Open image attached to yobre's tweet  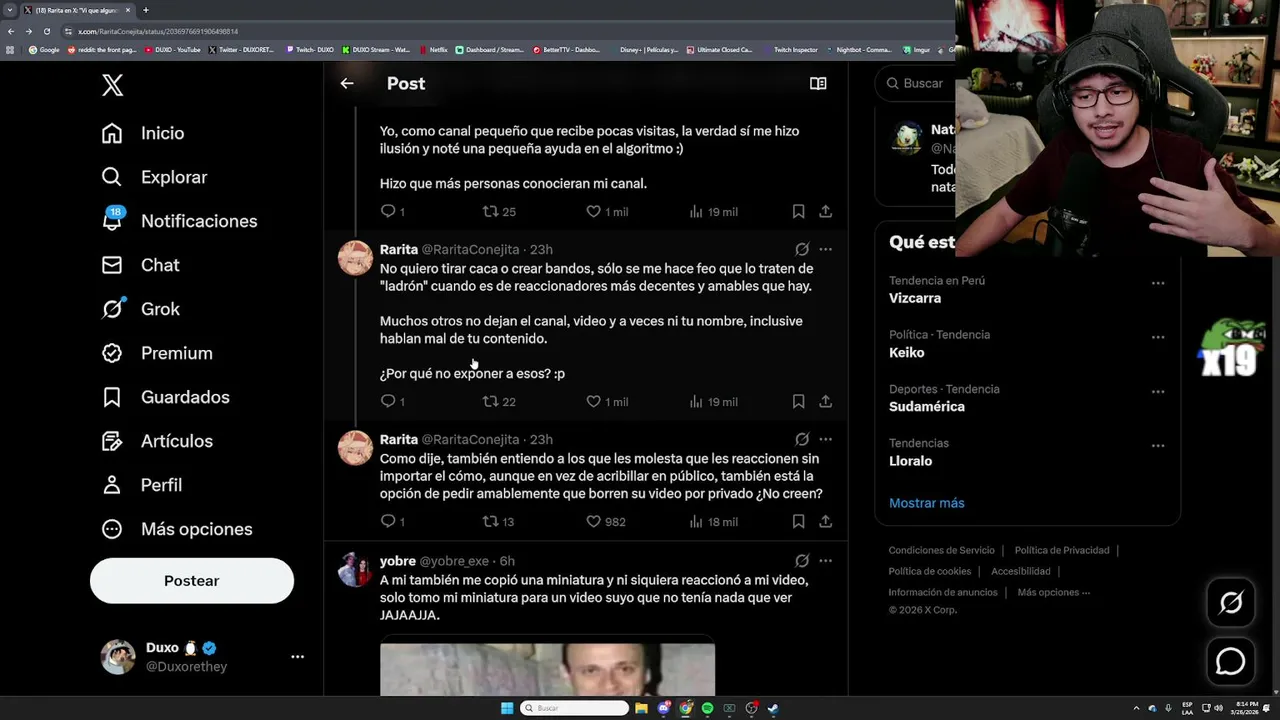547,668
